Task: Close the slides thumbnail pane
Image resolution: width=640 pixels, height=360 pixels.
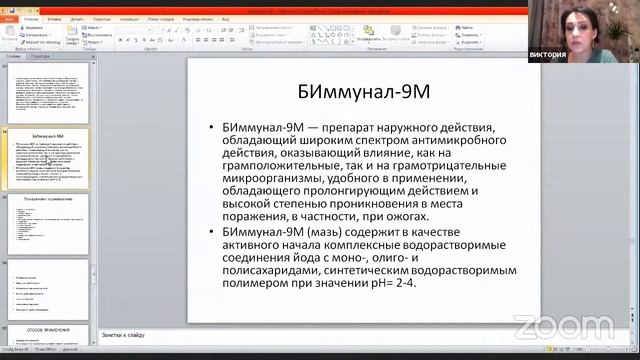Action: point(93,56)
